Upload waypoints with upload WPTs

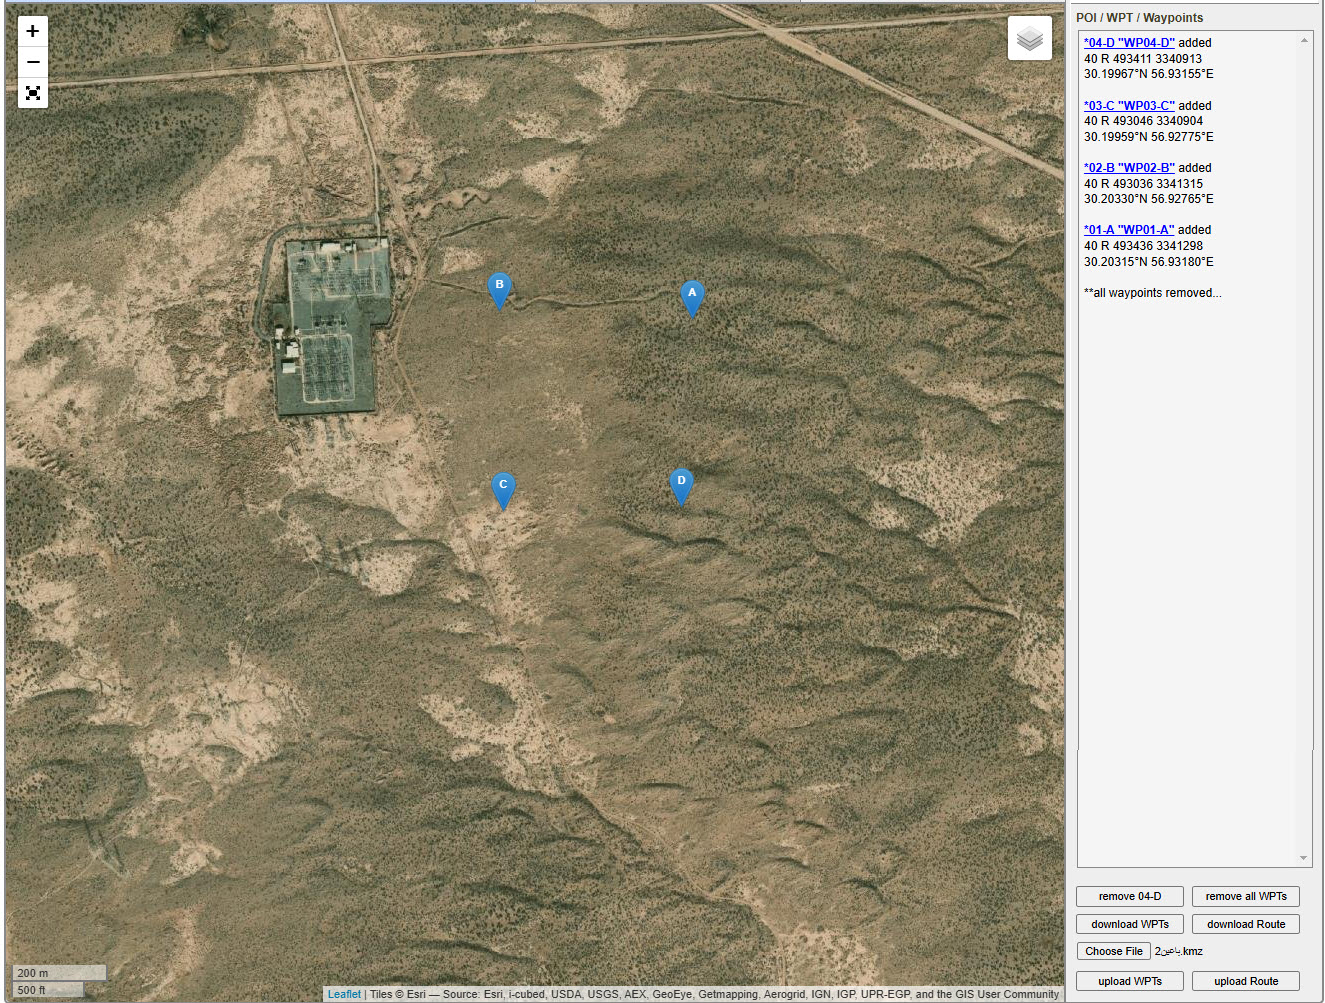(x=1129, y=981)
